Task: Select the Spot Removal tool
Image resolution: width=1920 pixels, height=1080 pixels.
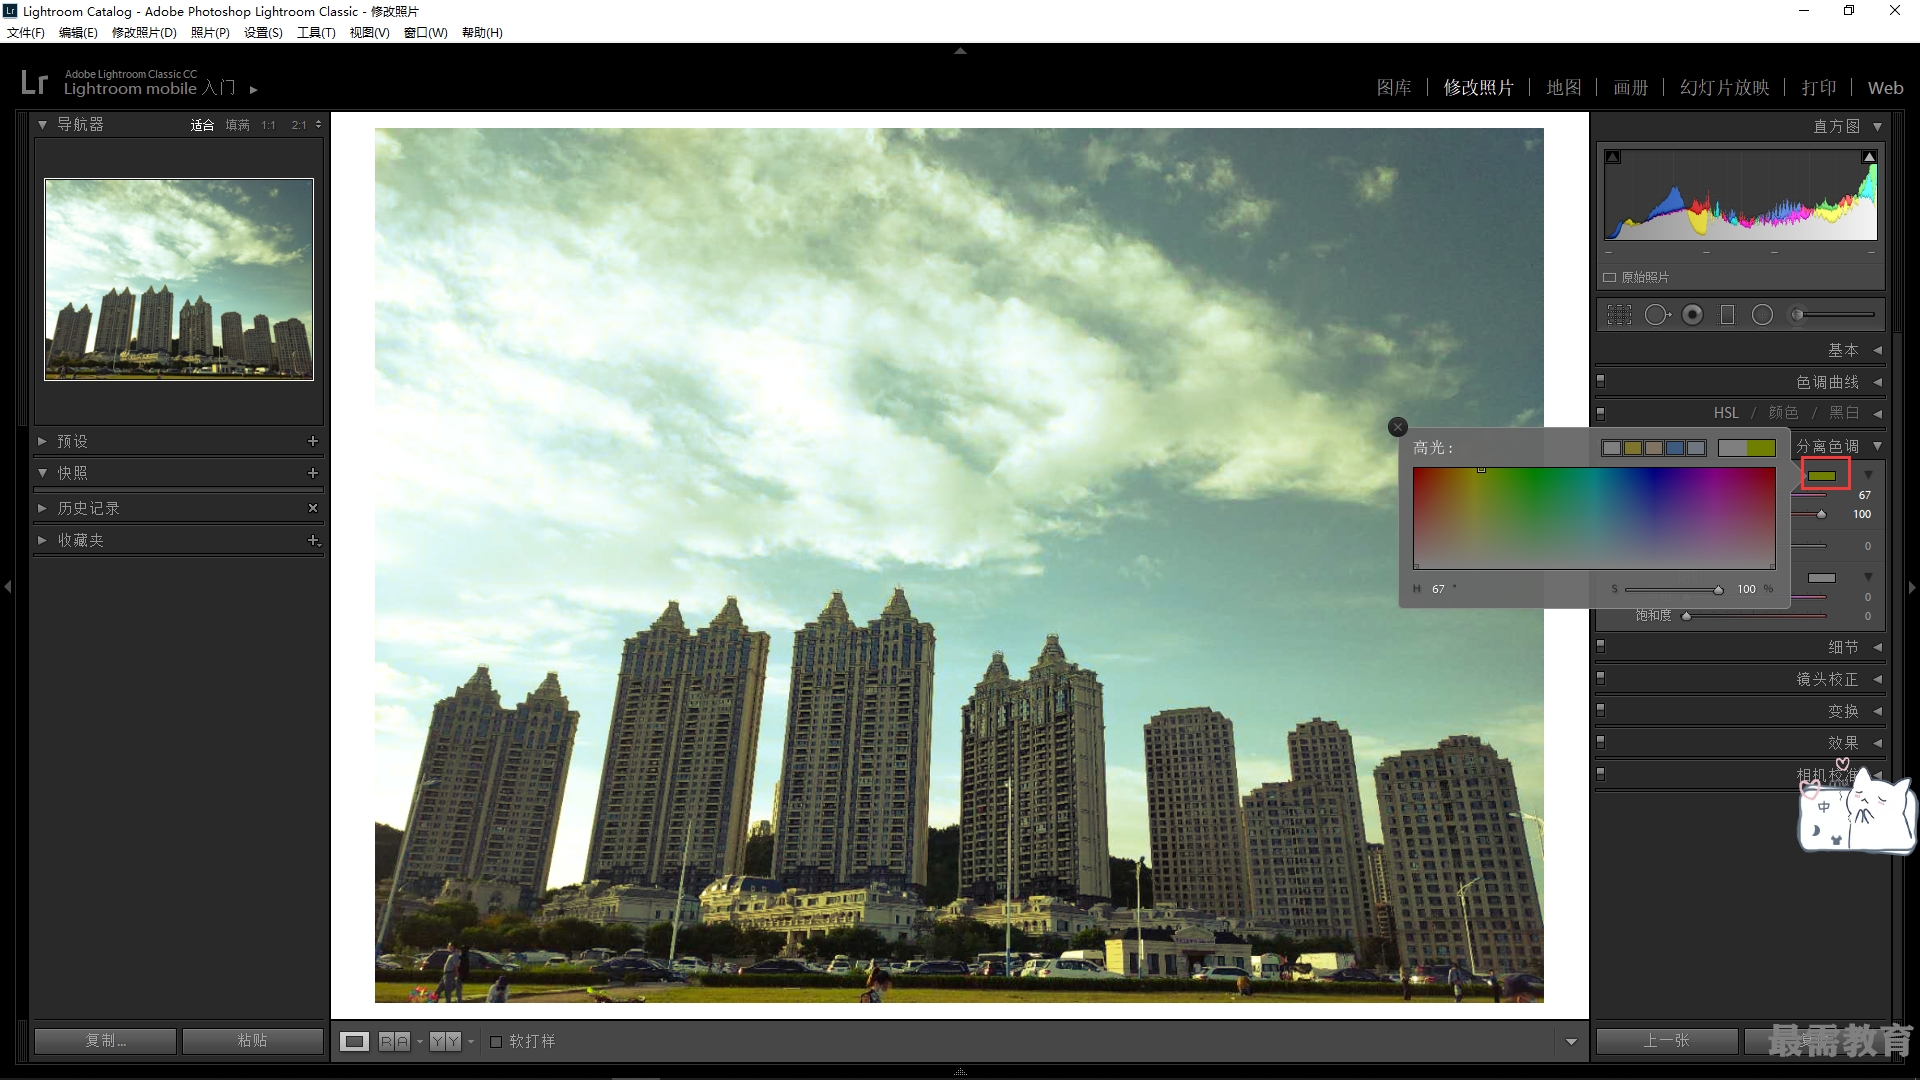Action: pyautogui.click(x=1657, y=315)
